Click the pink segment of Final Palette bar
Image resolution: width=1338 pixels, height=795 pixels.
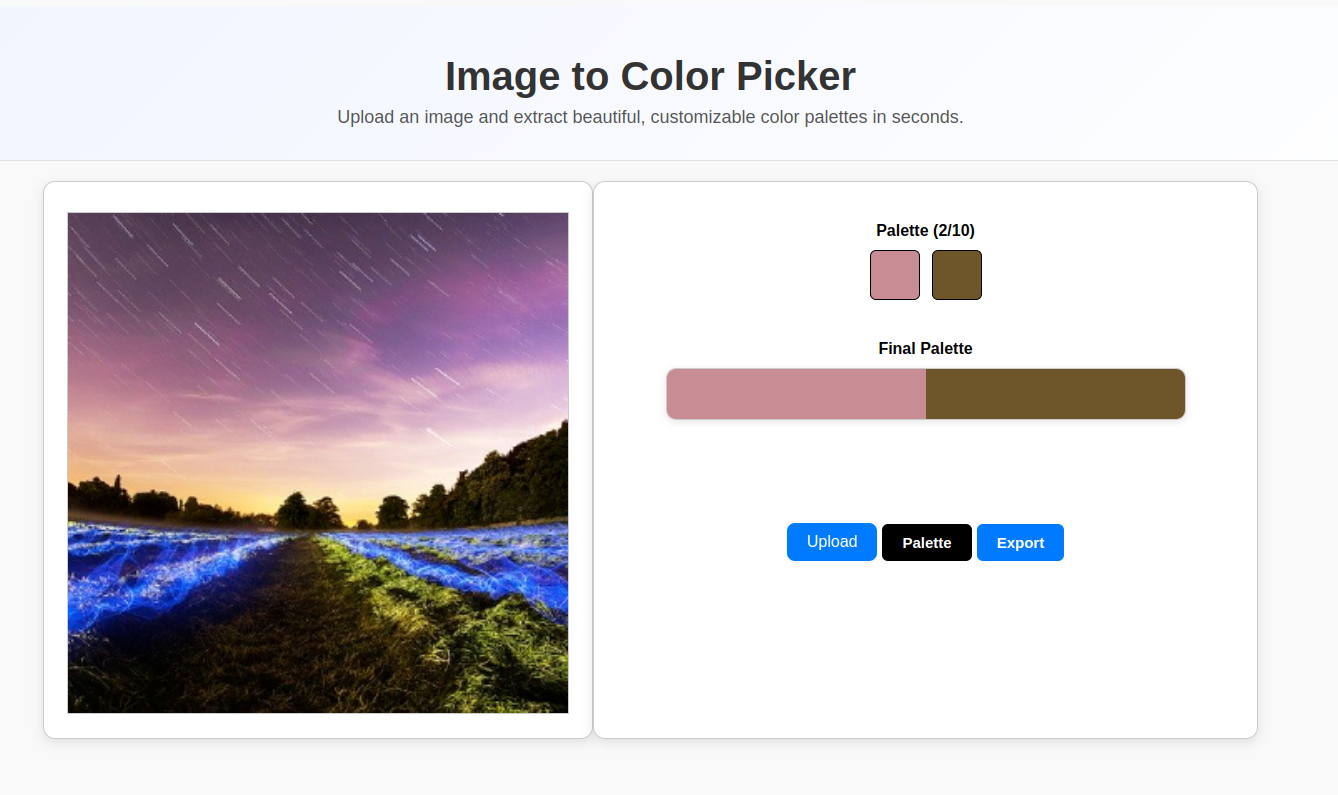[x=796, y=394]
